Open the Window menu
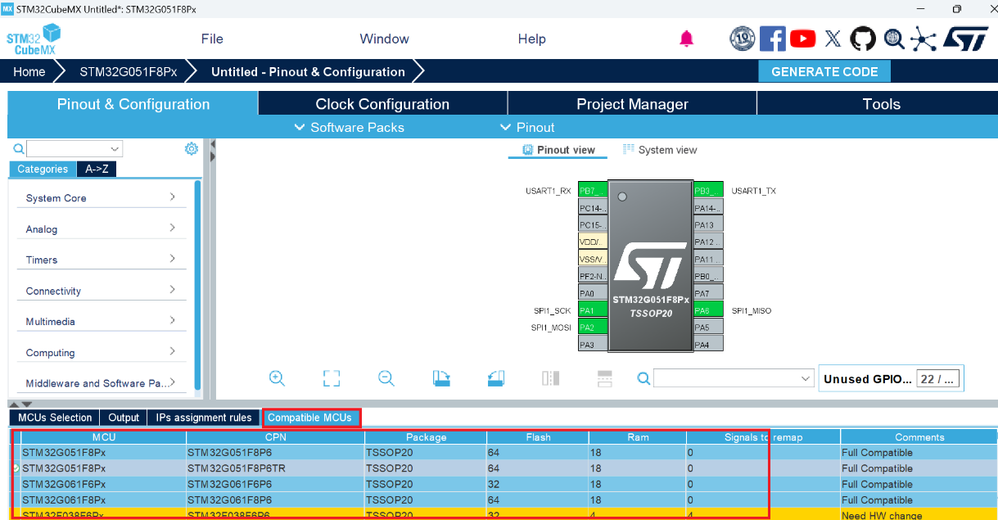The width and height of the screenshot is (998, 520). tap(384, 39)
